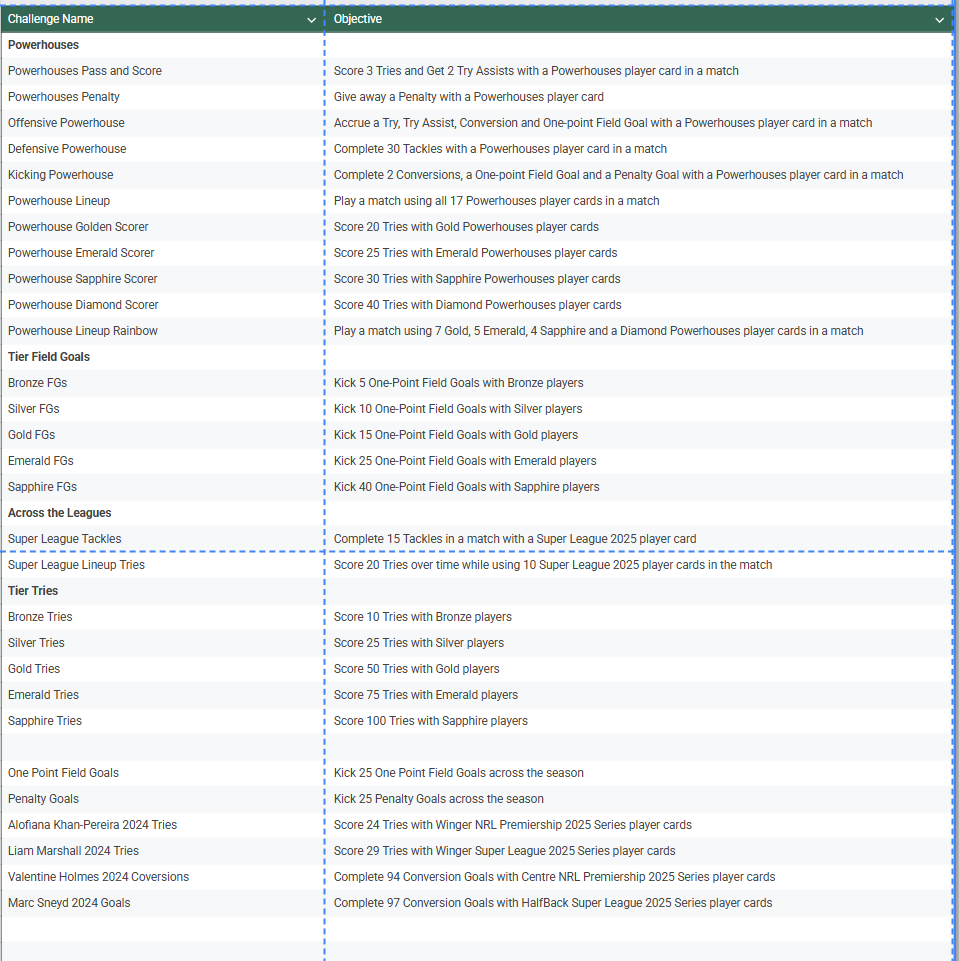This screenshot has height=961, width=959.
Task: Open the Challenge Name column filter dropdown
Action: click(313, 20)
